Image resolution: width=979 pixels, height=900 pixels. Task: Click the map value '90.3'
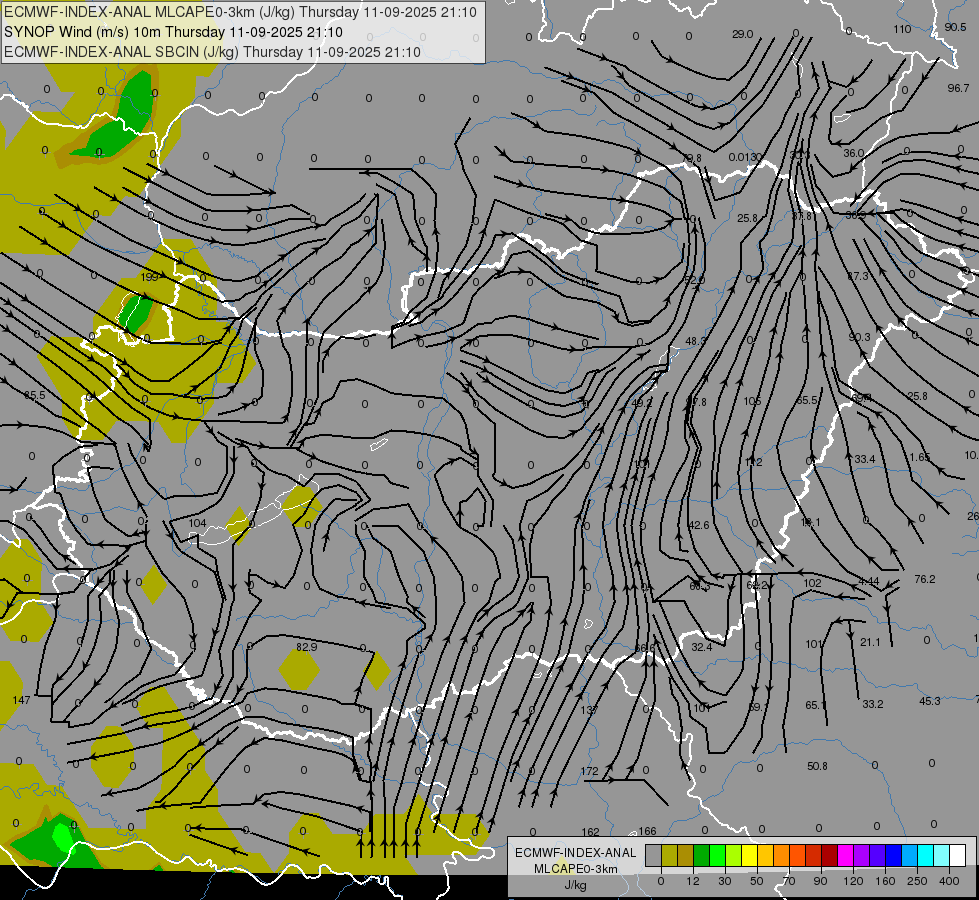click(x=859, y=337)
